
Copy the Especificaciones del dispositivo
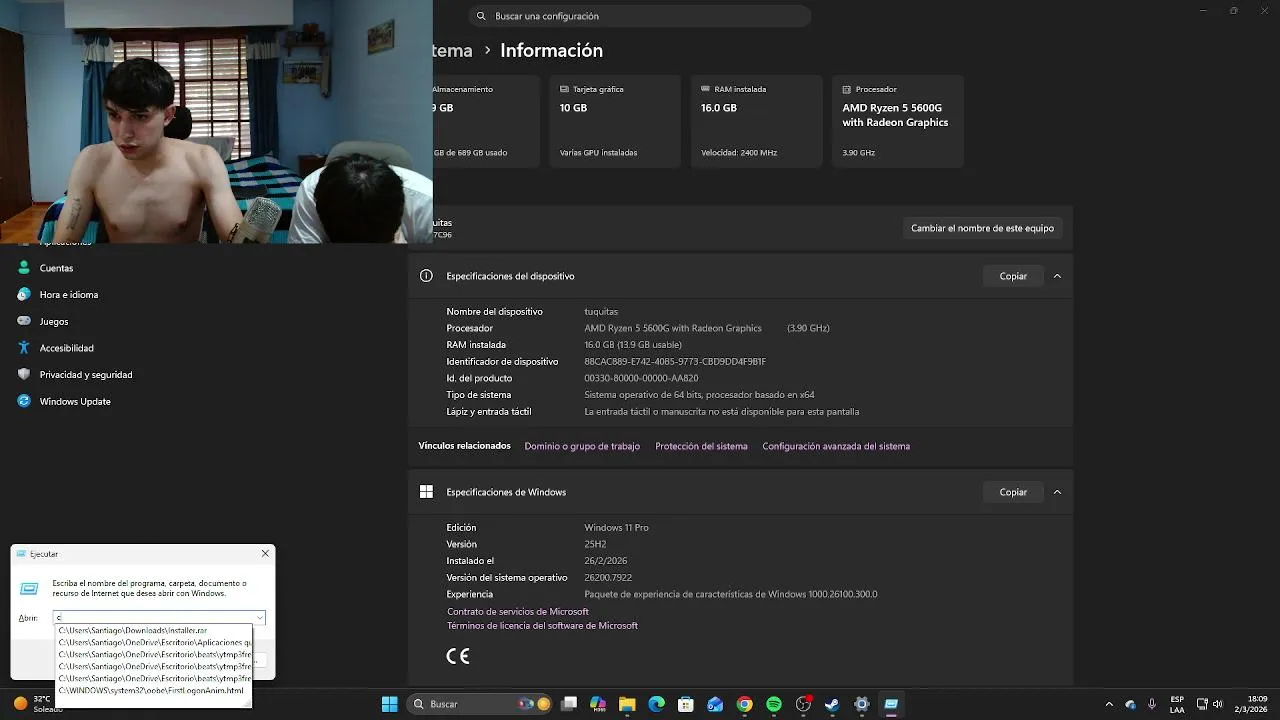tap(1013, 276)
